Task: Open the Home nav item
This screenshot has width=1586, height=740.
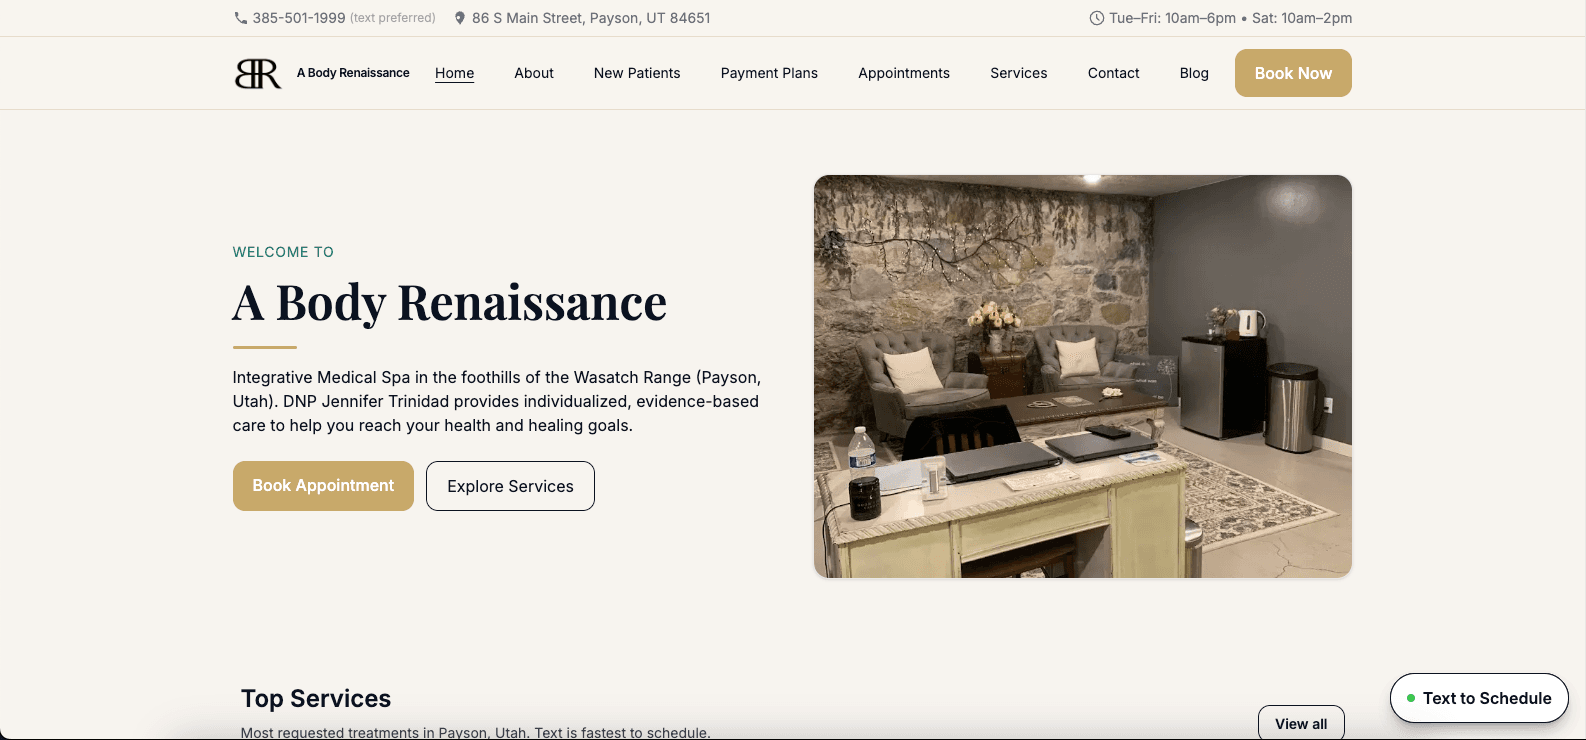Action: [x=454, y=73]
